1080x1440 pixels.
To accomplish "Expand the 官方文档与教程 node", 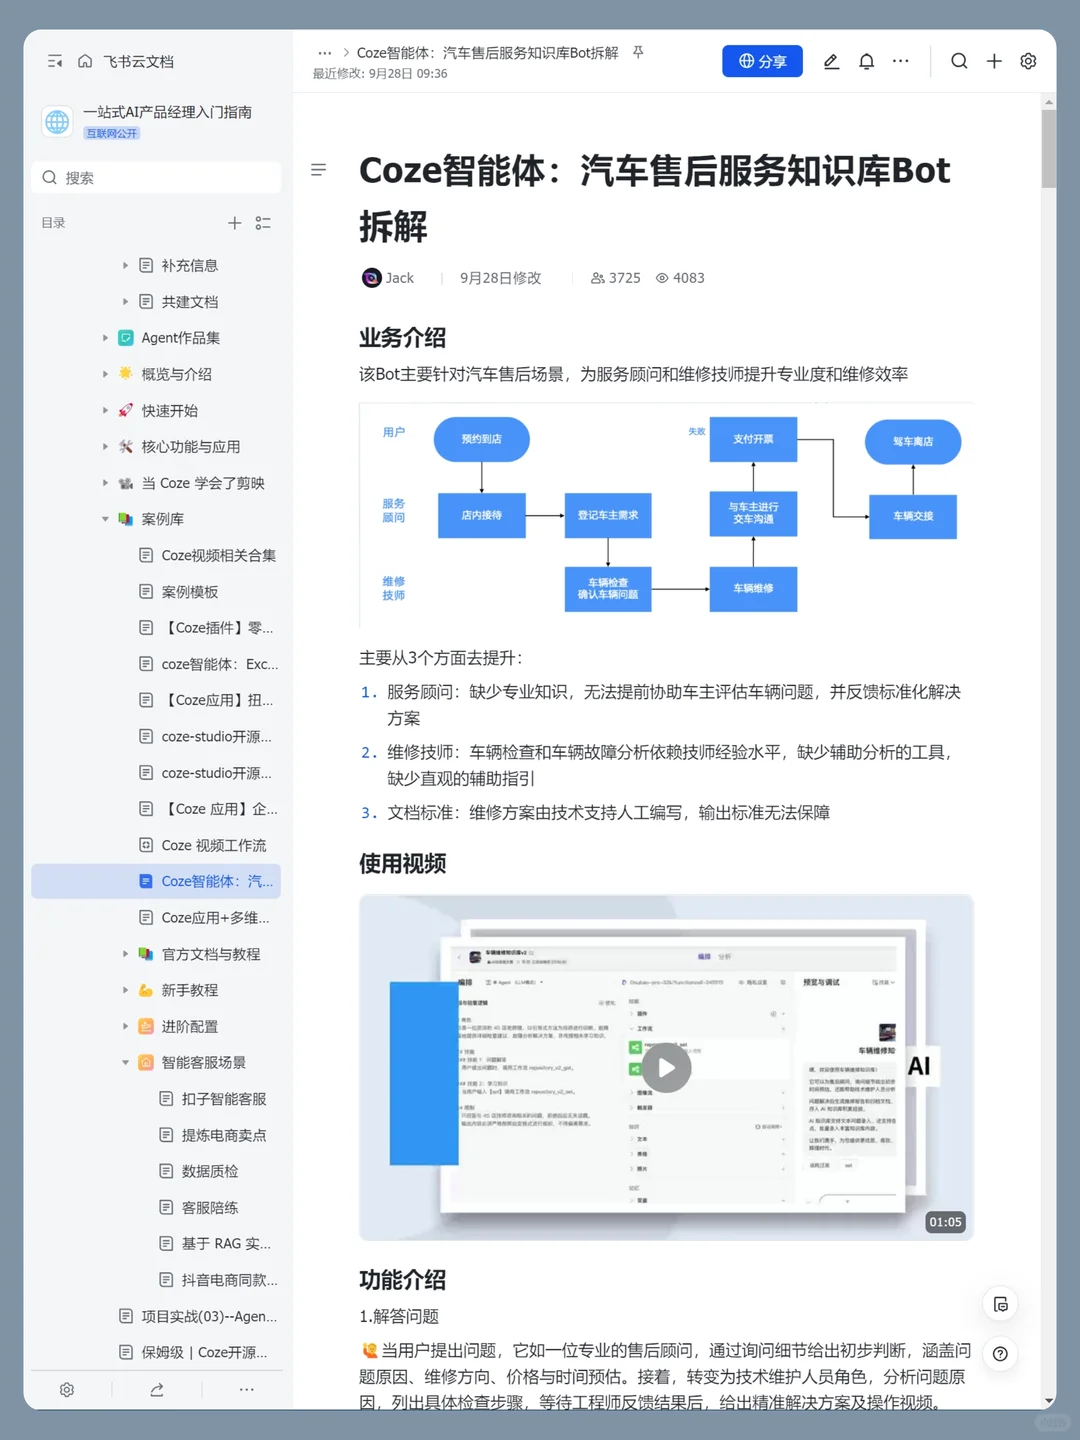I will pos(125,954).
